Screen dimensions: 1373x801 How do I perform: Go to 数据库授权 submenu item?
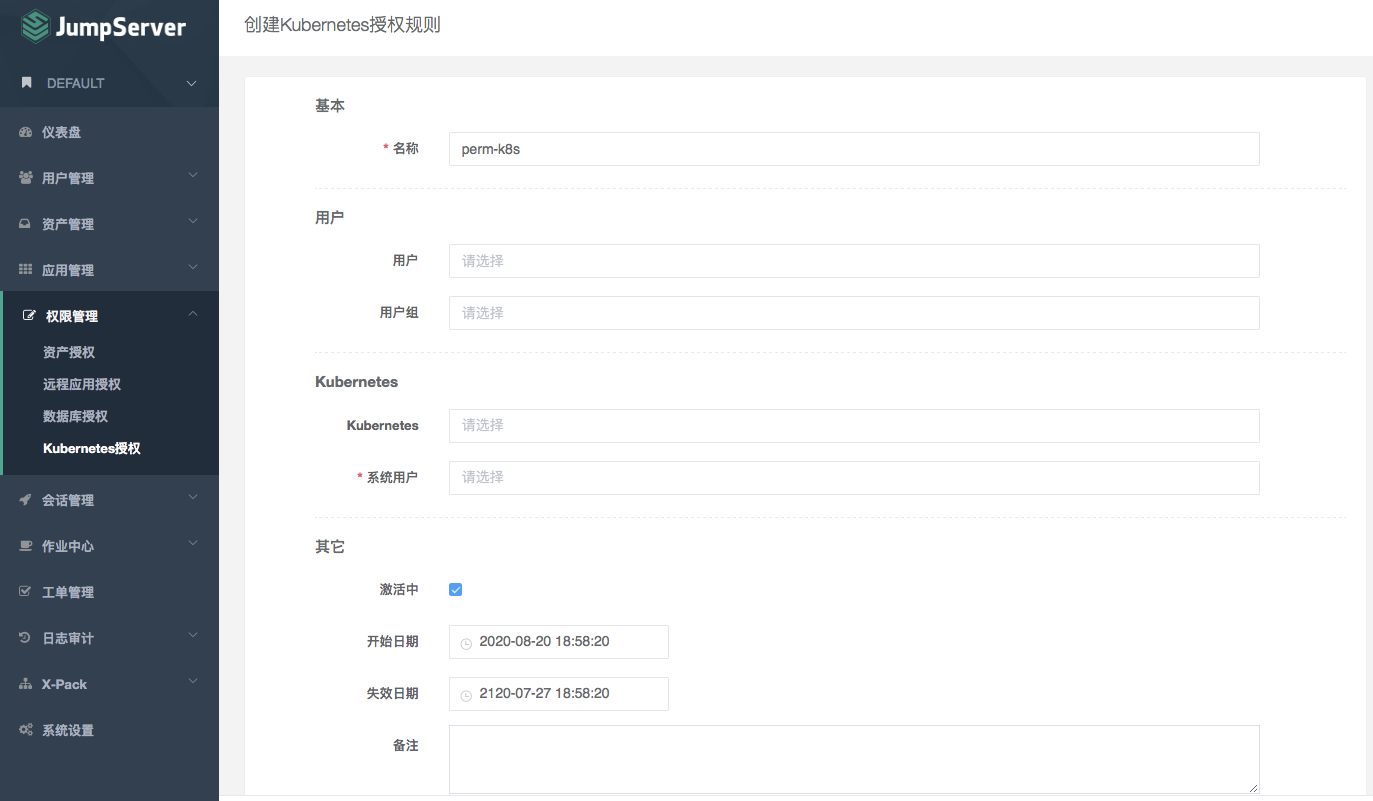(75, 416)
